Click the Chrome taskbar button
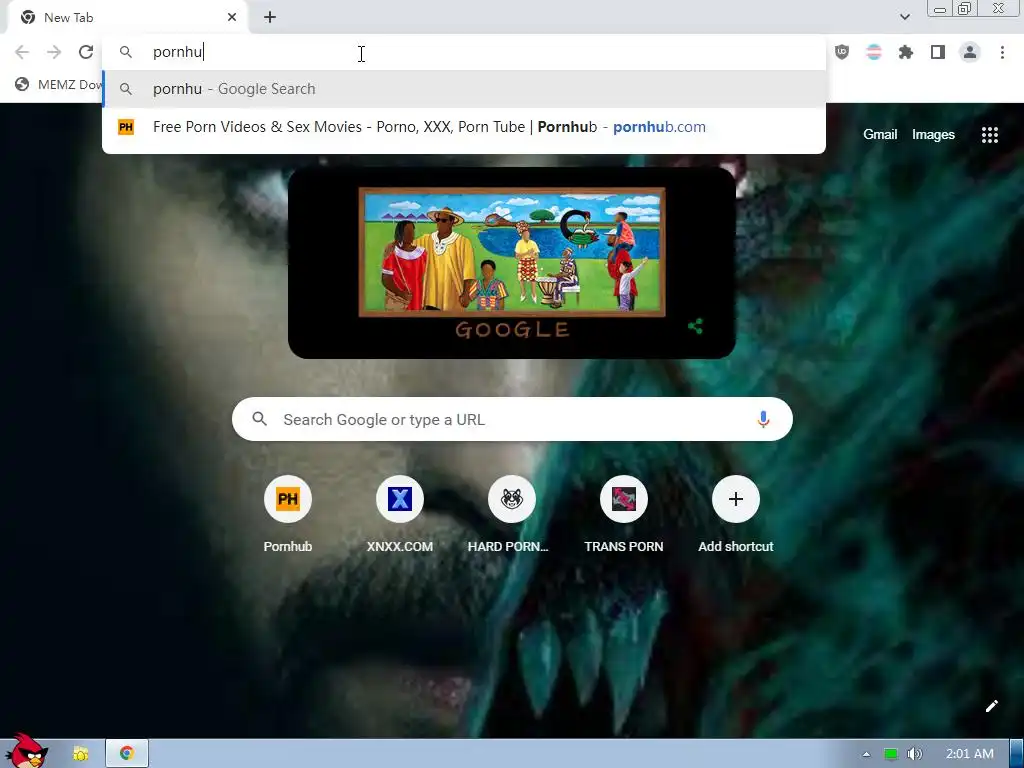 [x=127, y=754]
